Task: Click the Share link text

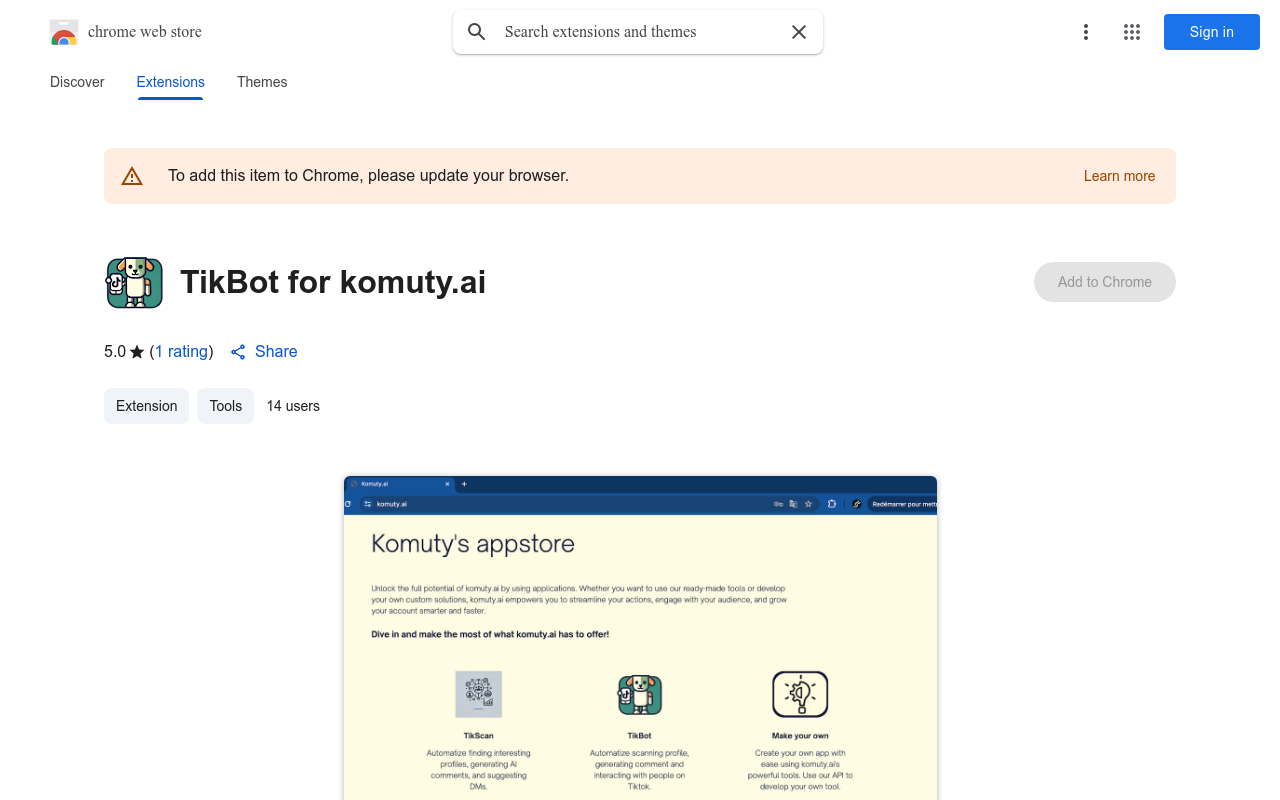Action: [x=276, y=352]
